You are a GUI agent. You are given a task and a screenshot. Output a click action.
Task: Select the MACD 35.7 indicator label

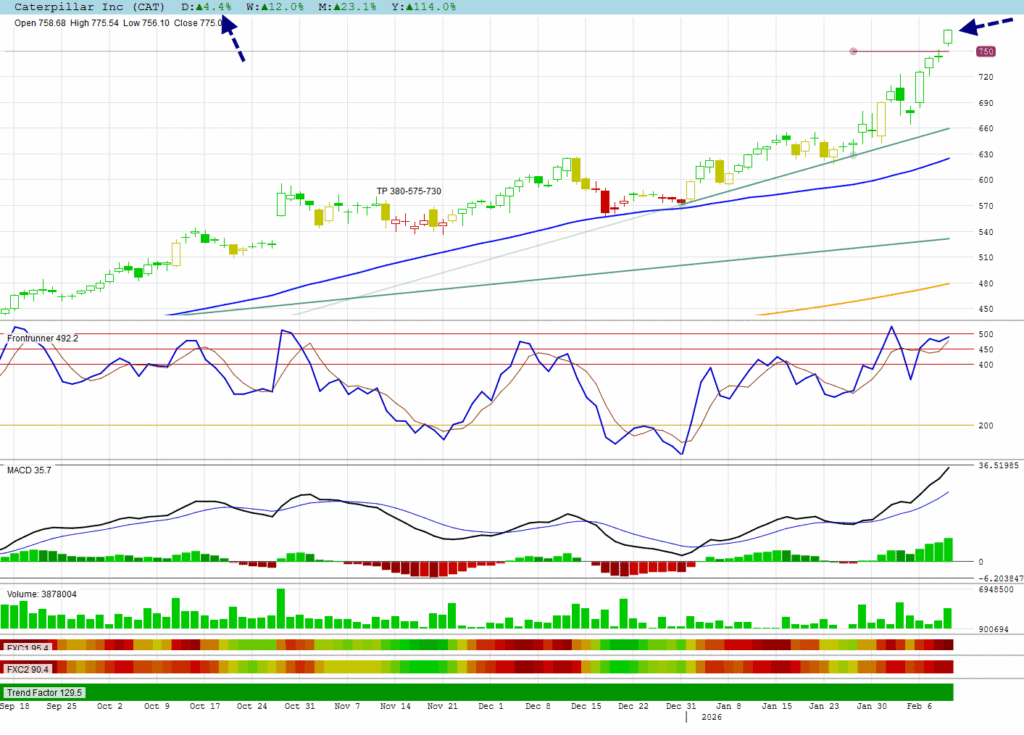coord(30,469)
